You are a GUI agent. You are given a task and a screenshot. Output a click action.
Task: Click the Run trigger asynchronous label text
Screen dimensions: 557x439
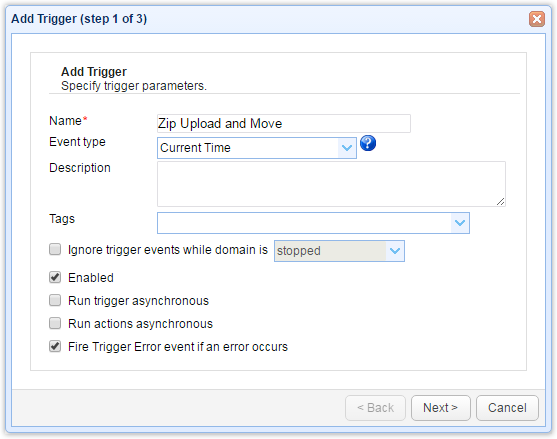point(139,301)
